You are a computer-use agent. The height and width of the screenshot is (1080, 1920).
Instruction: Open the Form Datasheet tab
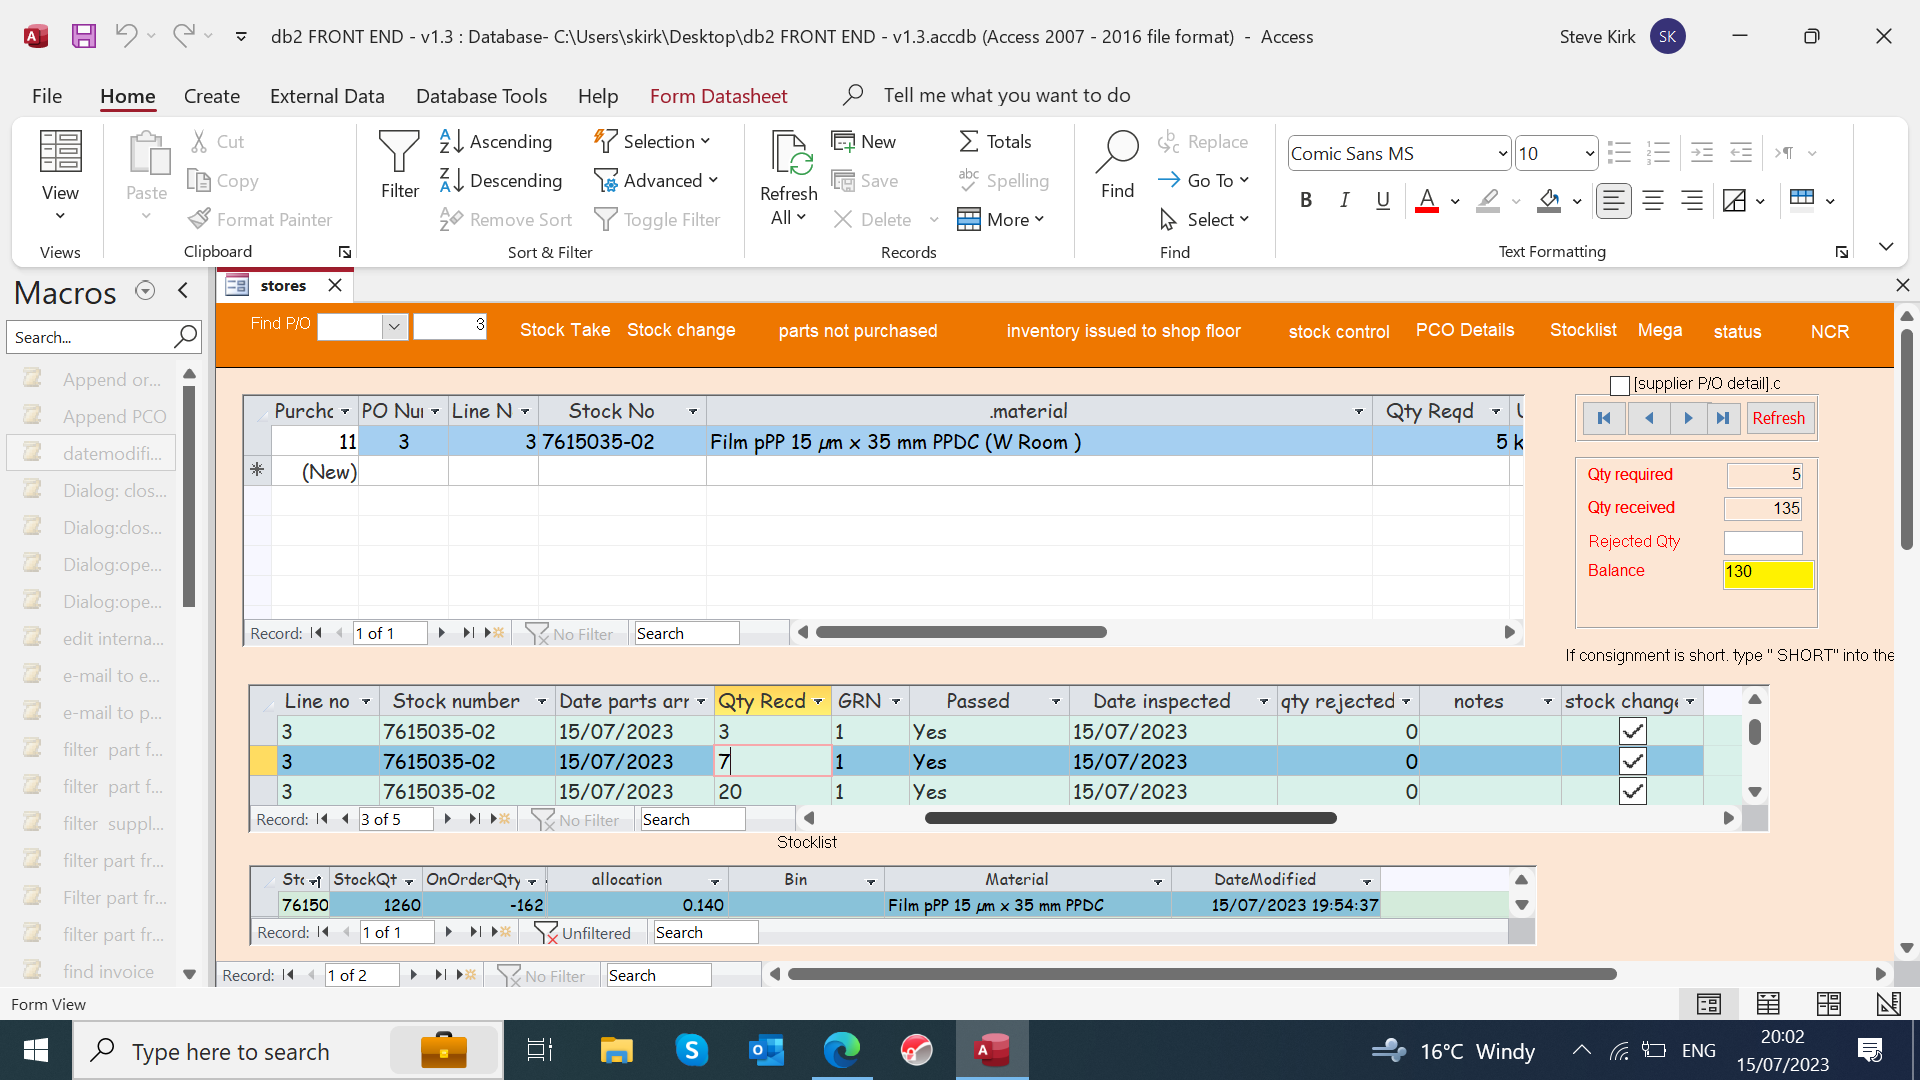(x=718, y=95)
